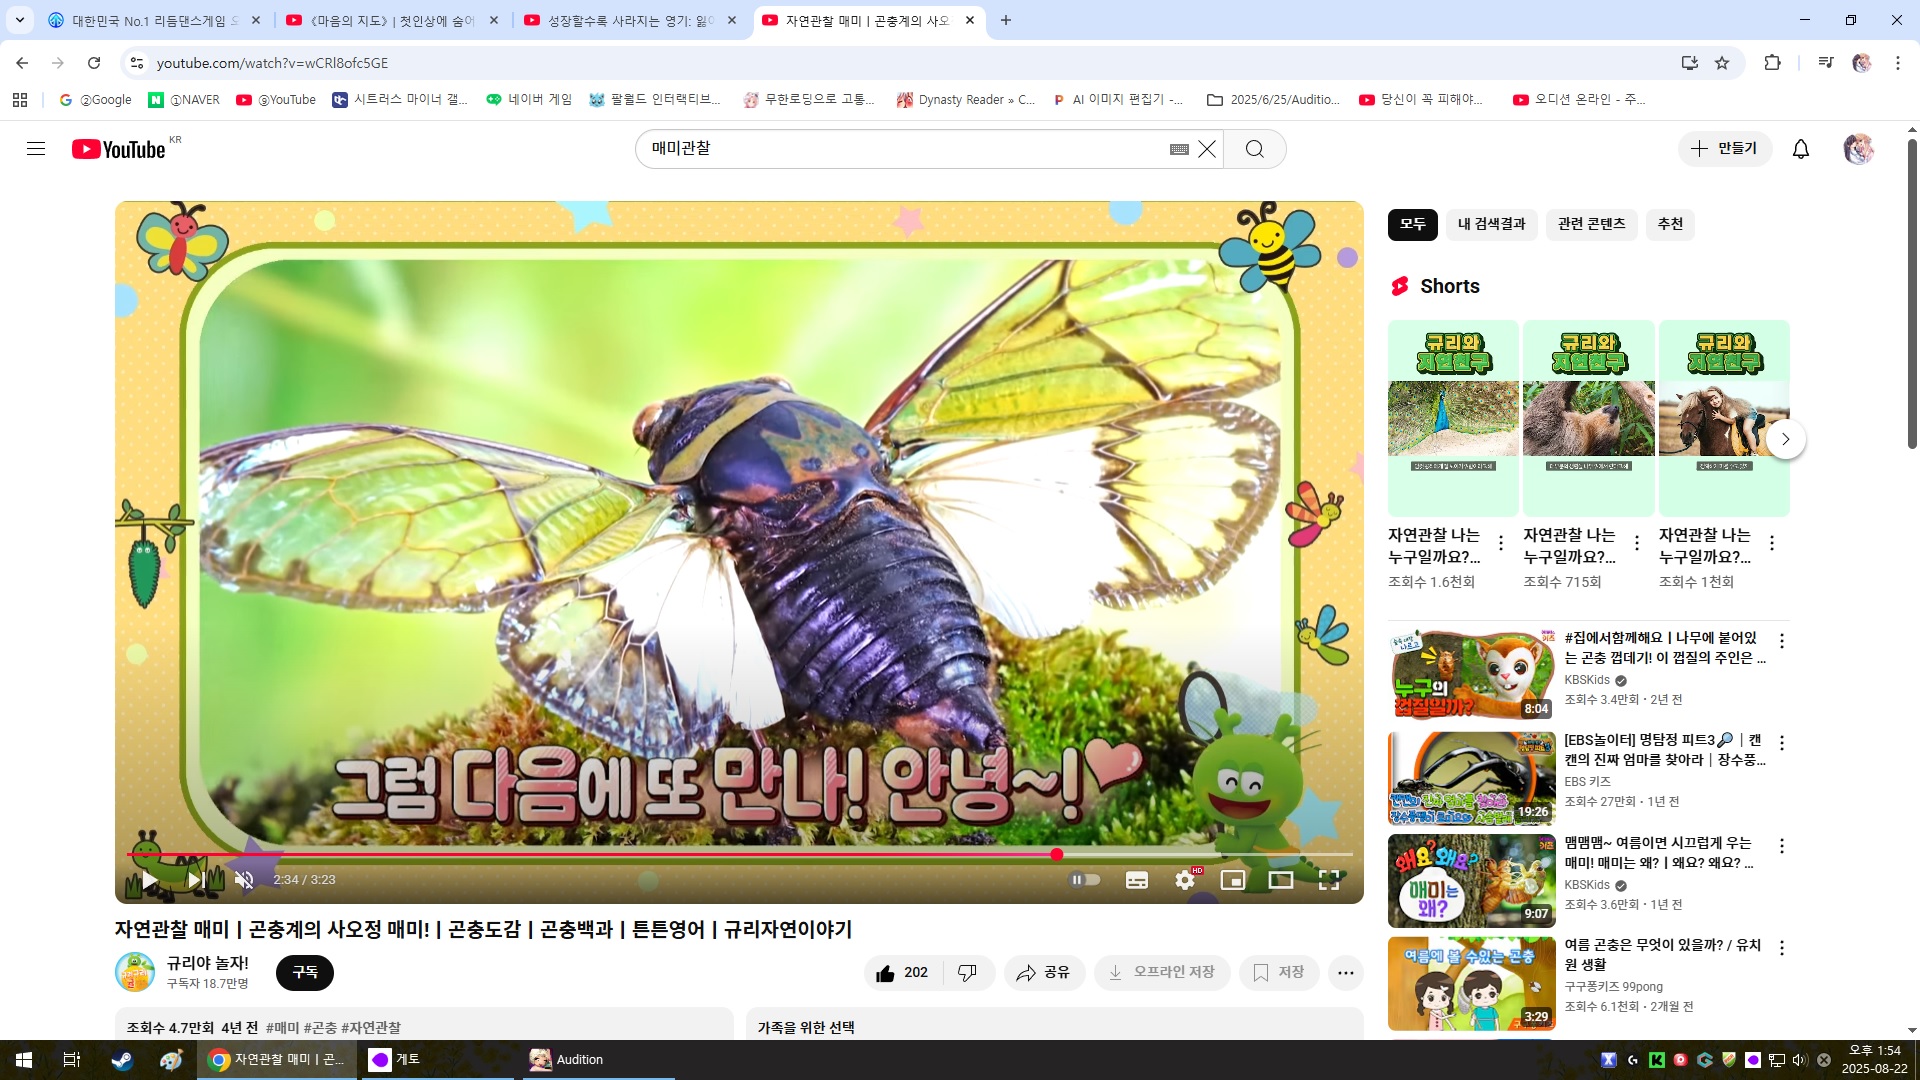Image resolution: width=1920 pixels, height=1080 pixels.
Task: Dislike the video with thumbs down
Action: (967, 973)
